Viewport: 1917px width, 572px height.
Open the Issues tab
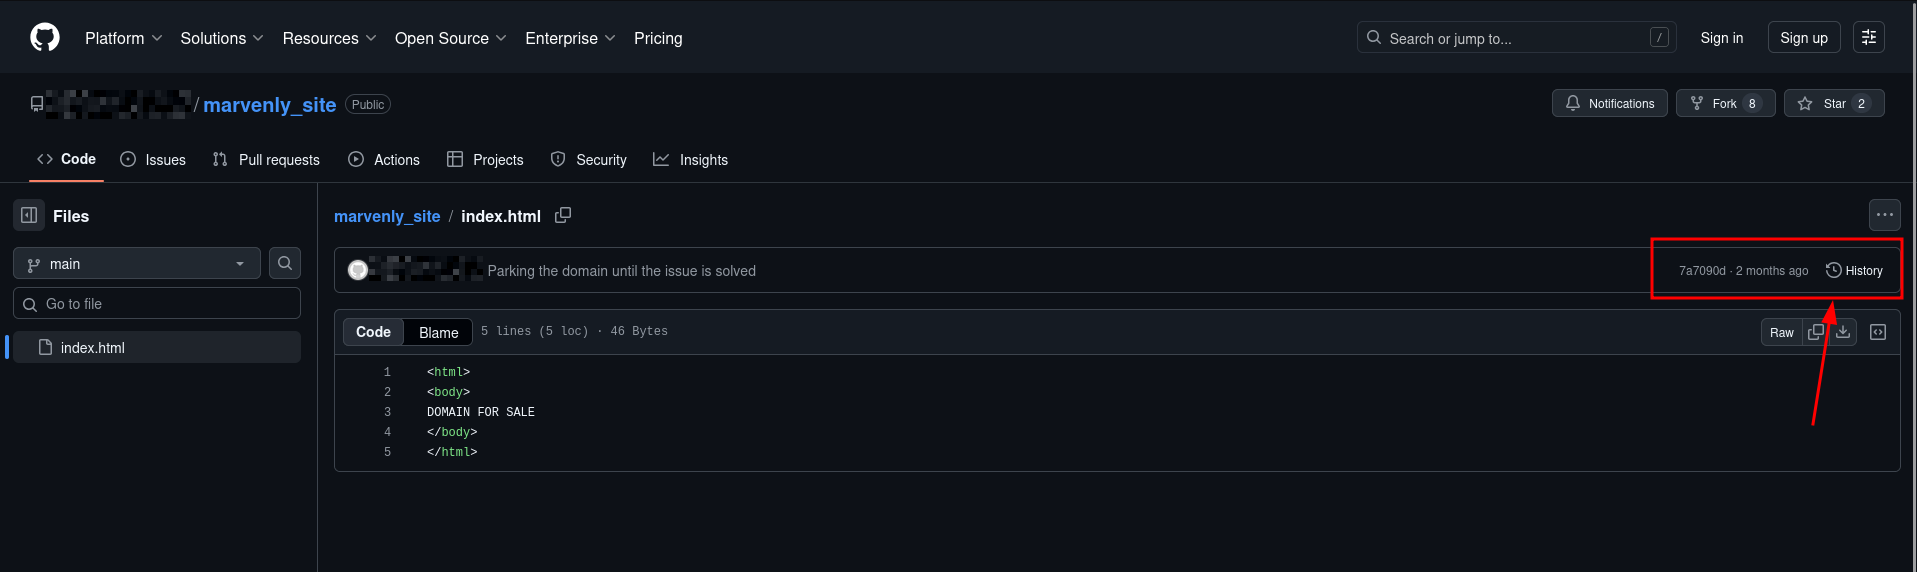153,160
